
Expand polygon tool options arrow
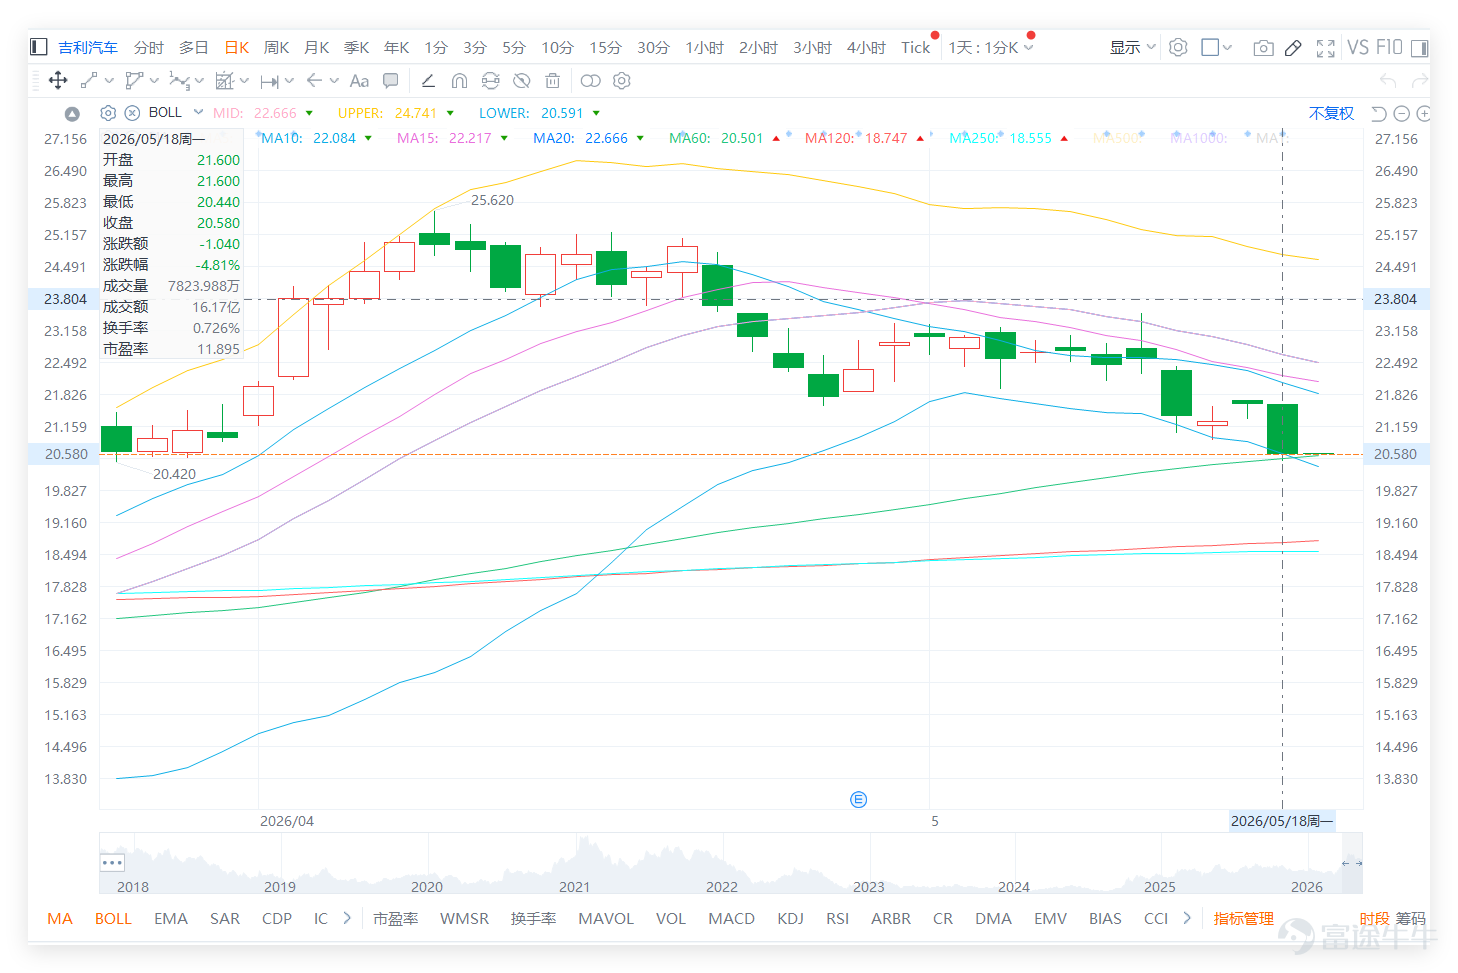tap(154, 81)
